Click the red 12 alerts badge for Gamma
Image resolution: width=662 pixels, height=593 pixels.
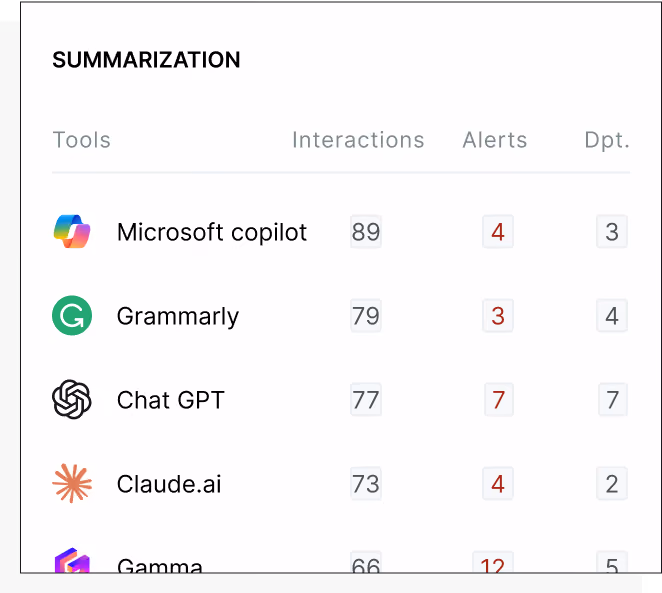pyautogui.click(x=493, y=562)
